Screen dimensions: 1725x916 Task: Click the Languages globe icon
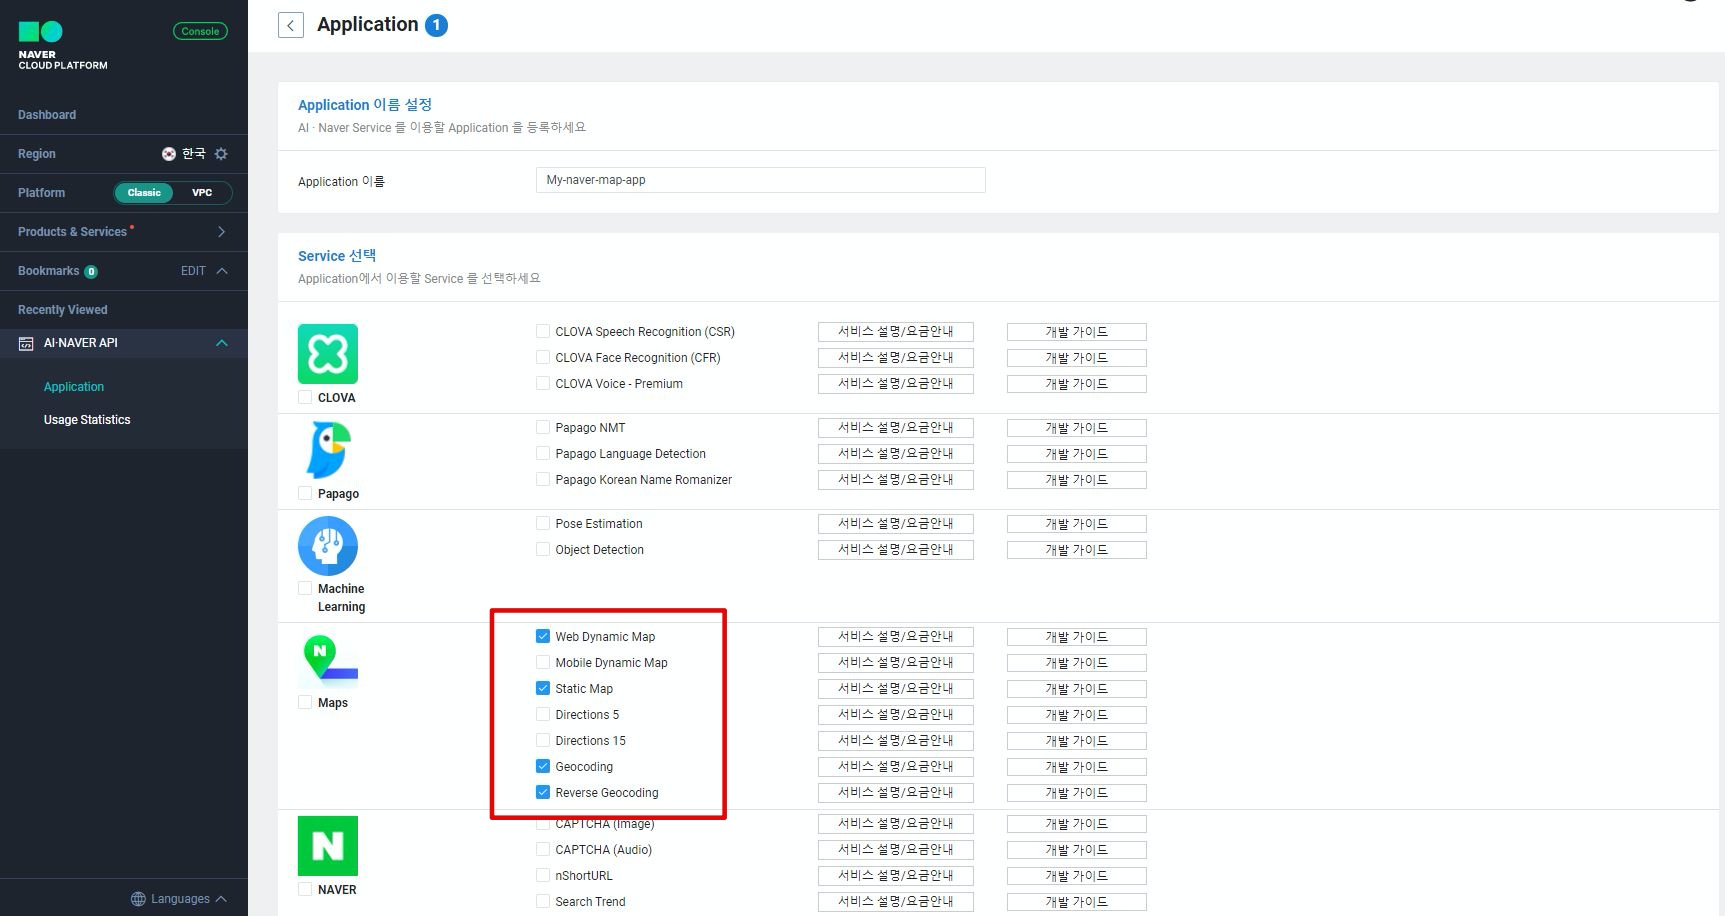138,899
